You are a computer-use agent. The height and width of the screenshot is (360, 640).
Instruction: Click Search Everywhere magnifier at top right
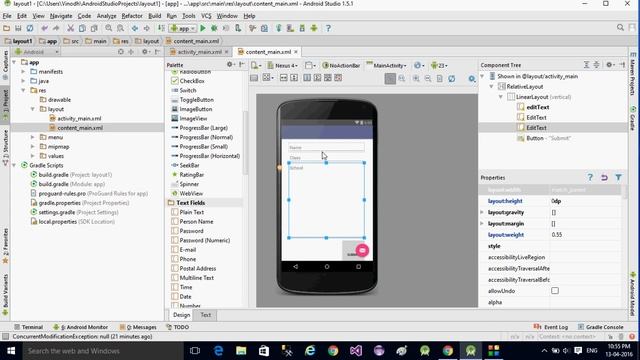(620, 28)
